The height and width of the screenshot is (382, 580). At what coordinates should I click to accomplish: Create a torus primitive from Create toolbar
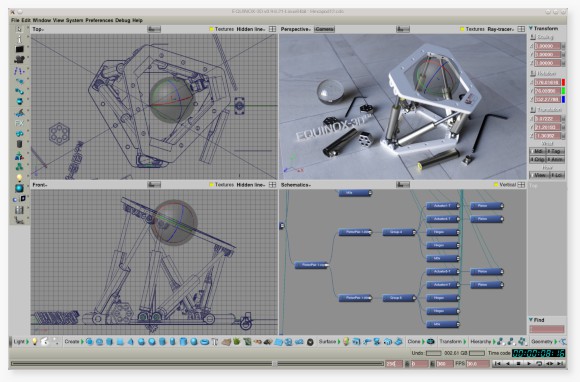pos(205,342)
